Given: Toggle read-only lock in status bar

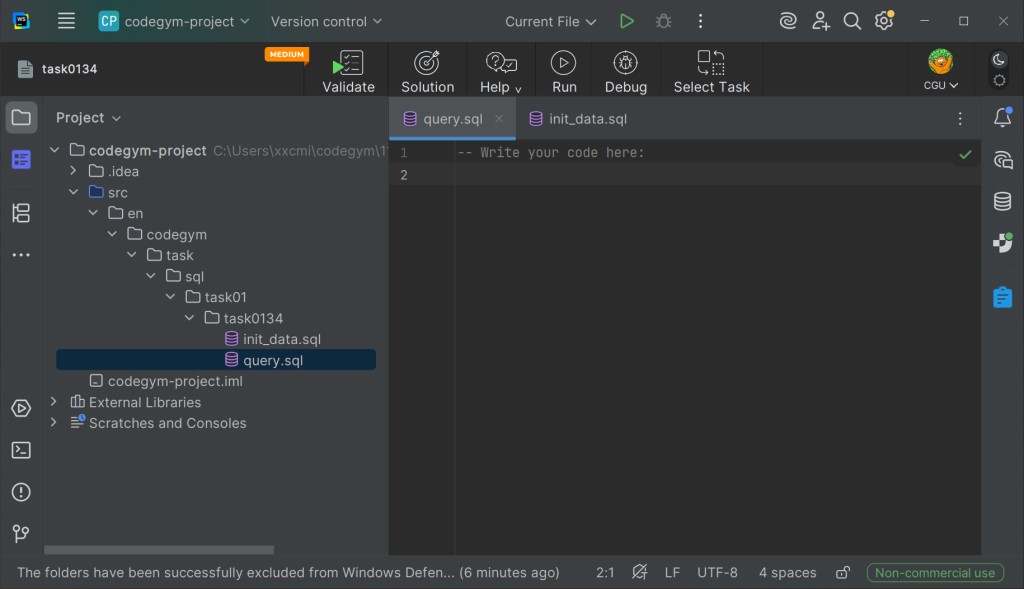Looking at the screenshot, I should [x=843, y=573].
